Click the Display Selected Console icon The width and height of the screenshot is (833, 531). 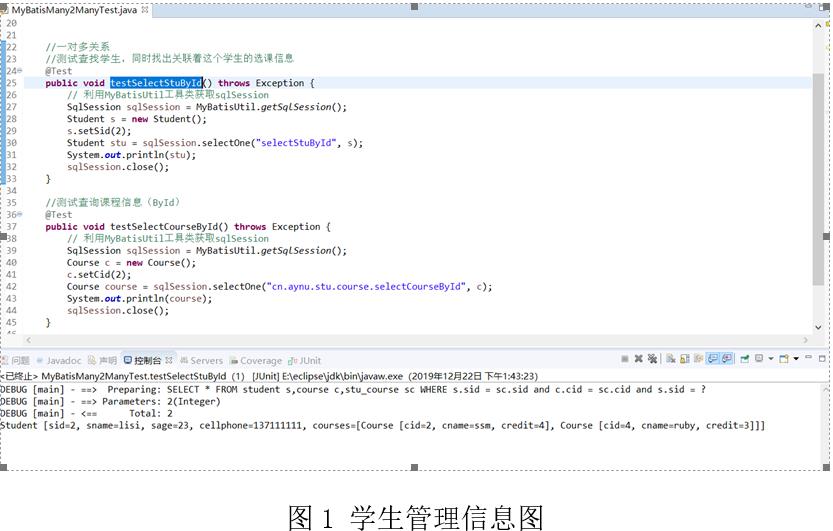tap(759, 358)
